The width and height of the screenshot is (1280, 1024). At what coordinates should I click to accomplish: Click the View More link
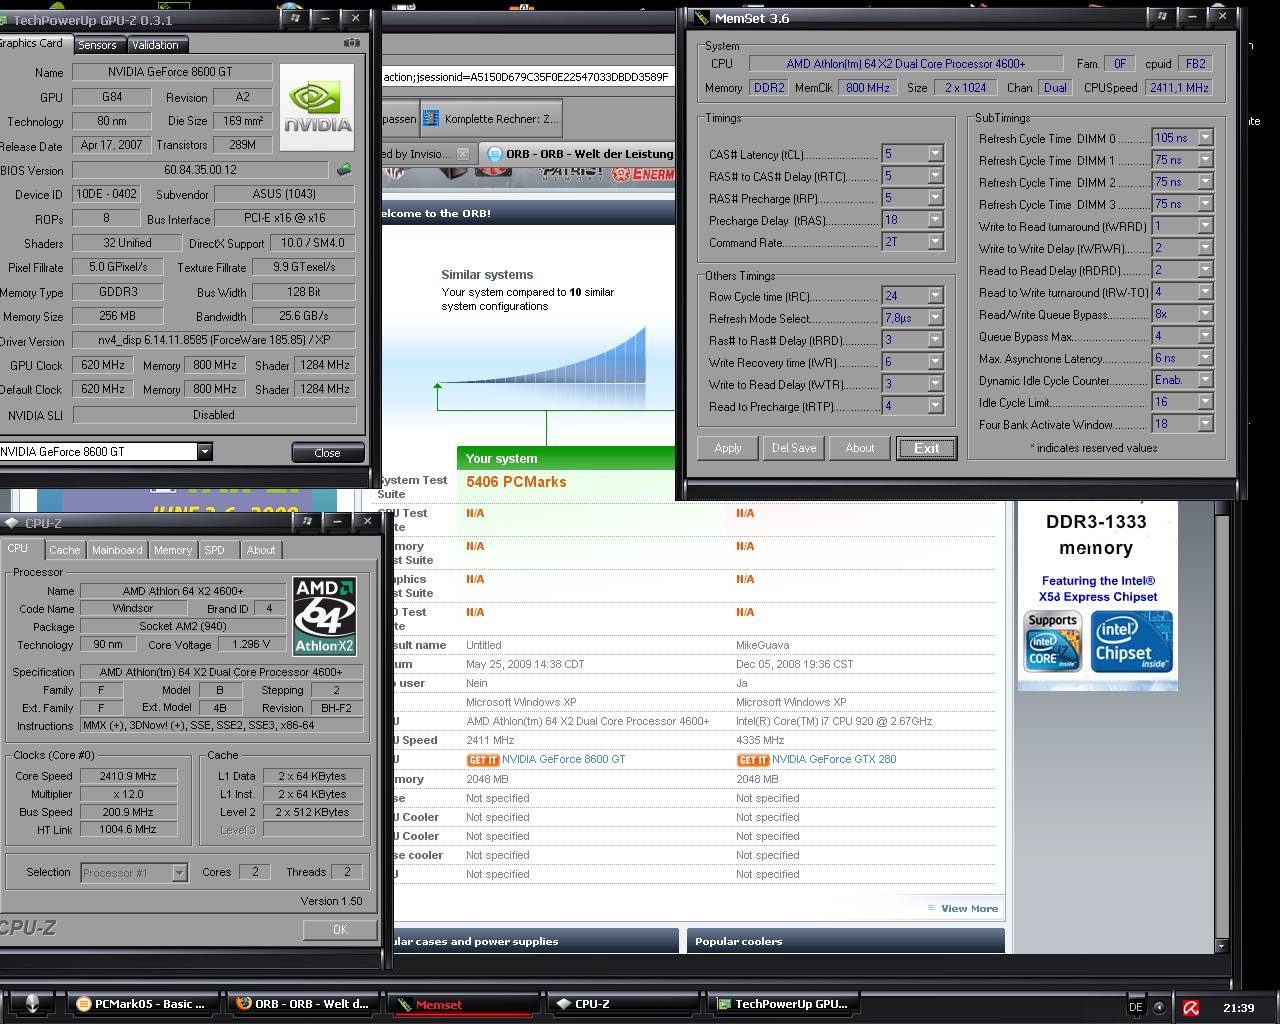969,909
